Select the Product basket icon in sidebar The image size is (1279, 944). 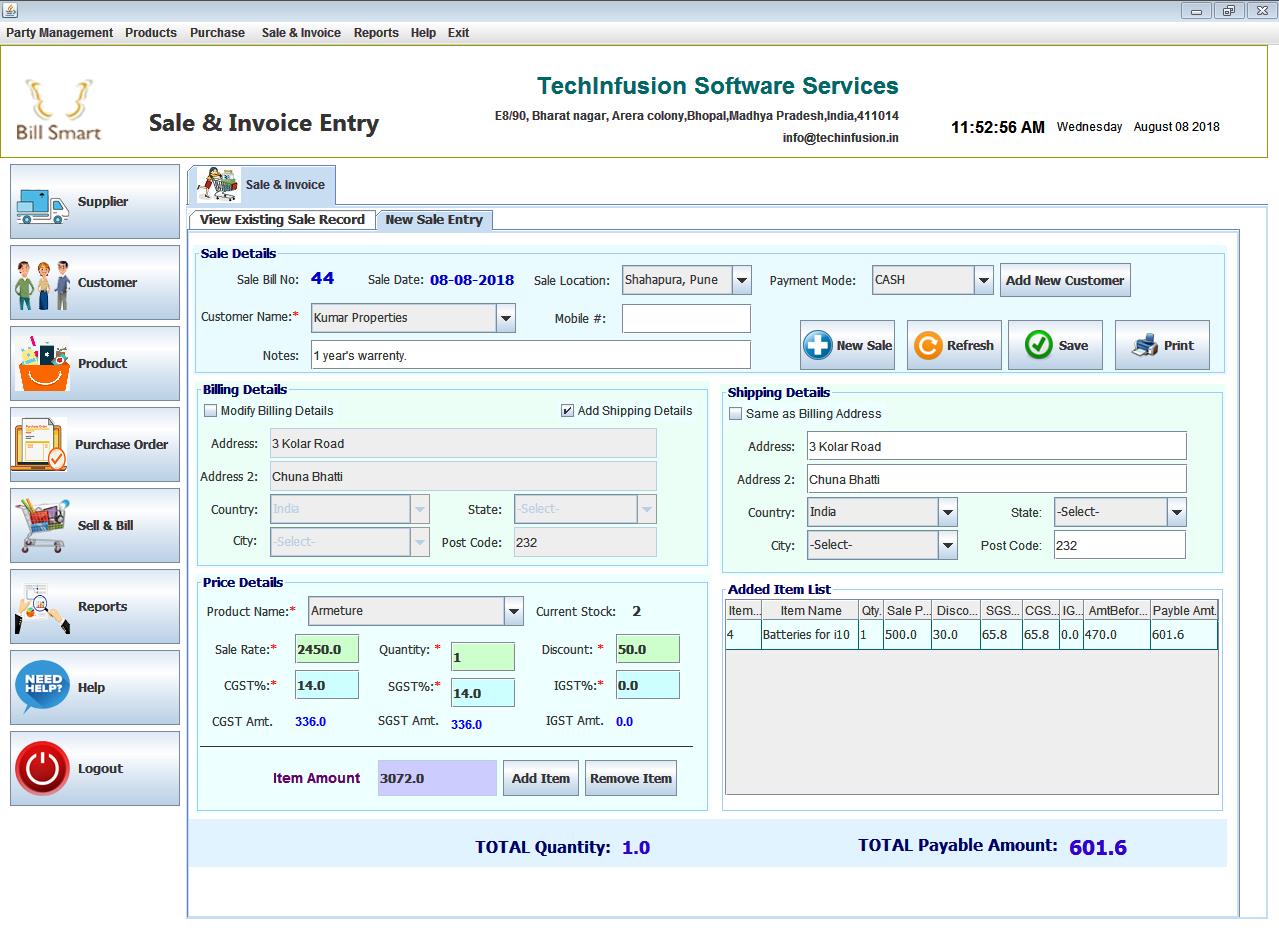point(42,364)
